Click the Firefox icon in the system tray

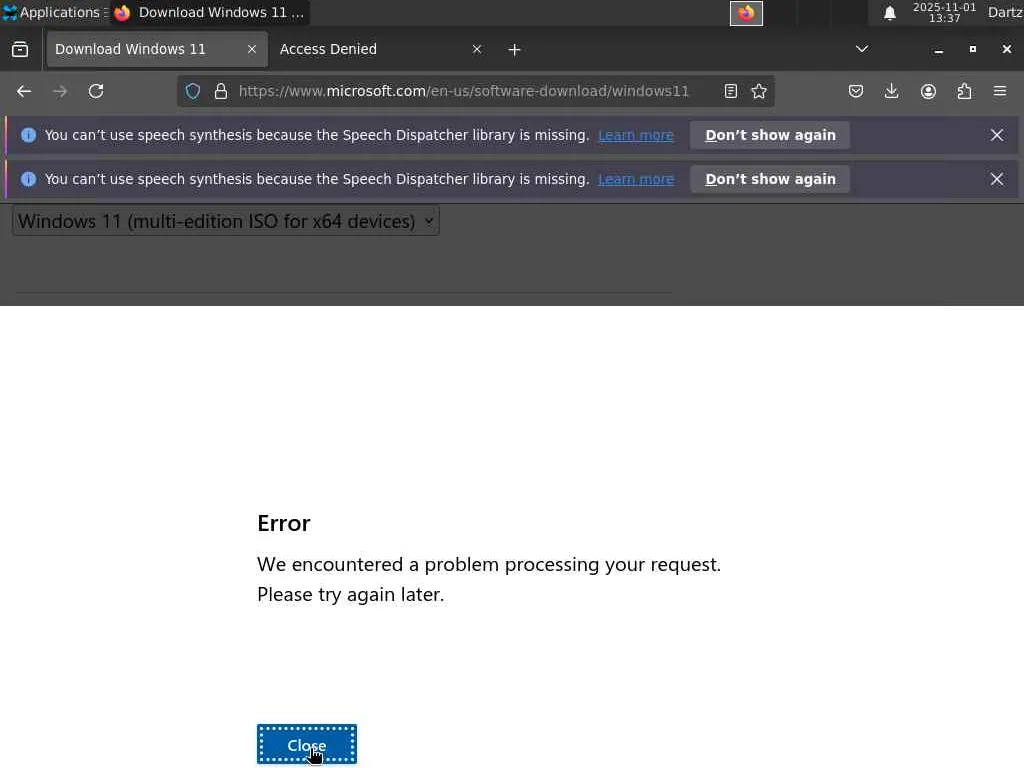[x=746, y=13]
